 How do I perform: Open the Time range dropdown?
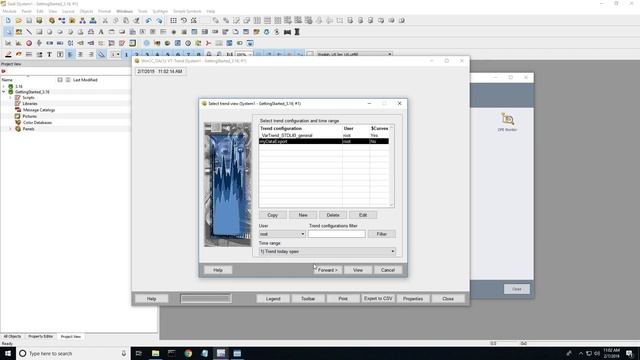pyautogui.click(x=327, y=251)
